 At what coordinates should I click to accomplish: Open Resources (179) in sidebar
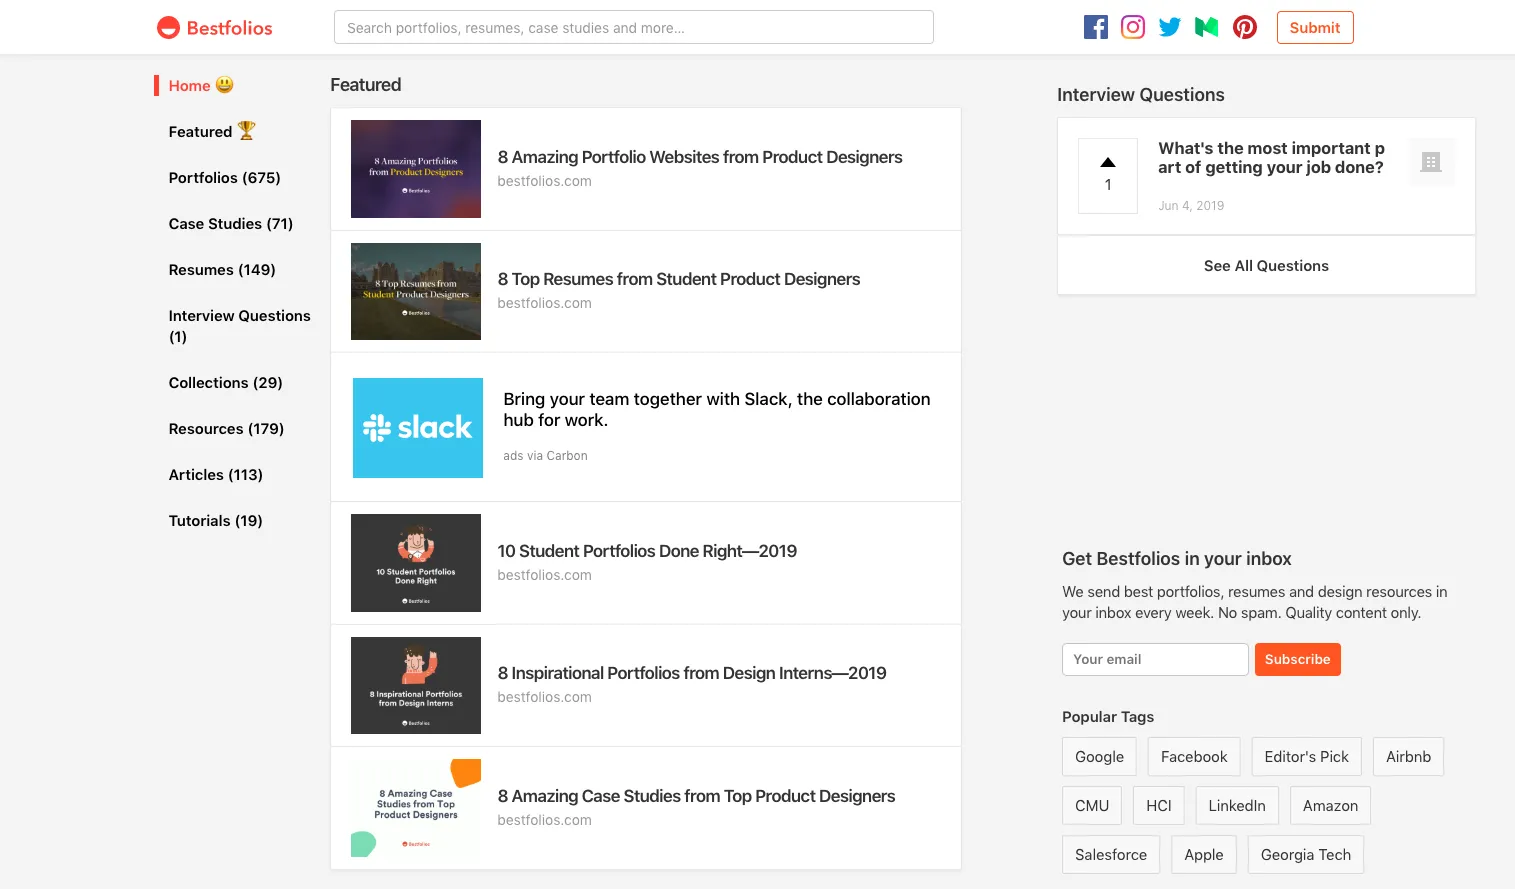click(226, 428)
